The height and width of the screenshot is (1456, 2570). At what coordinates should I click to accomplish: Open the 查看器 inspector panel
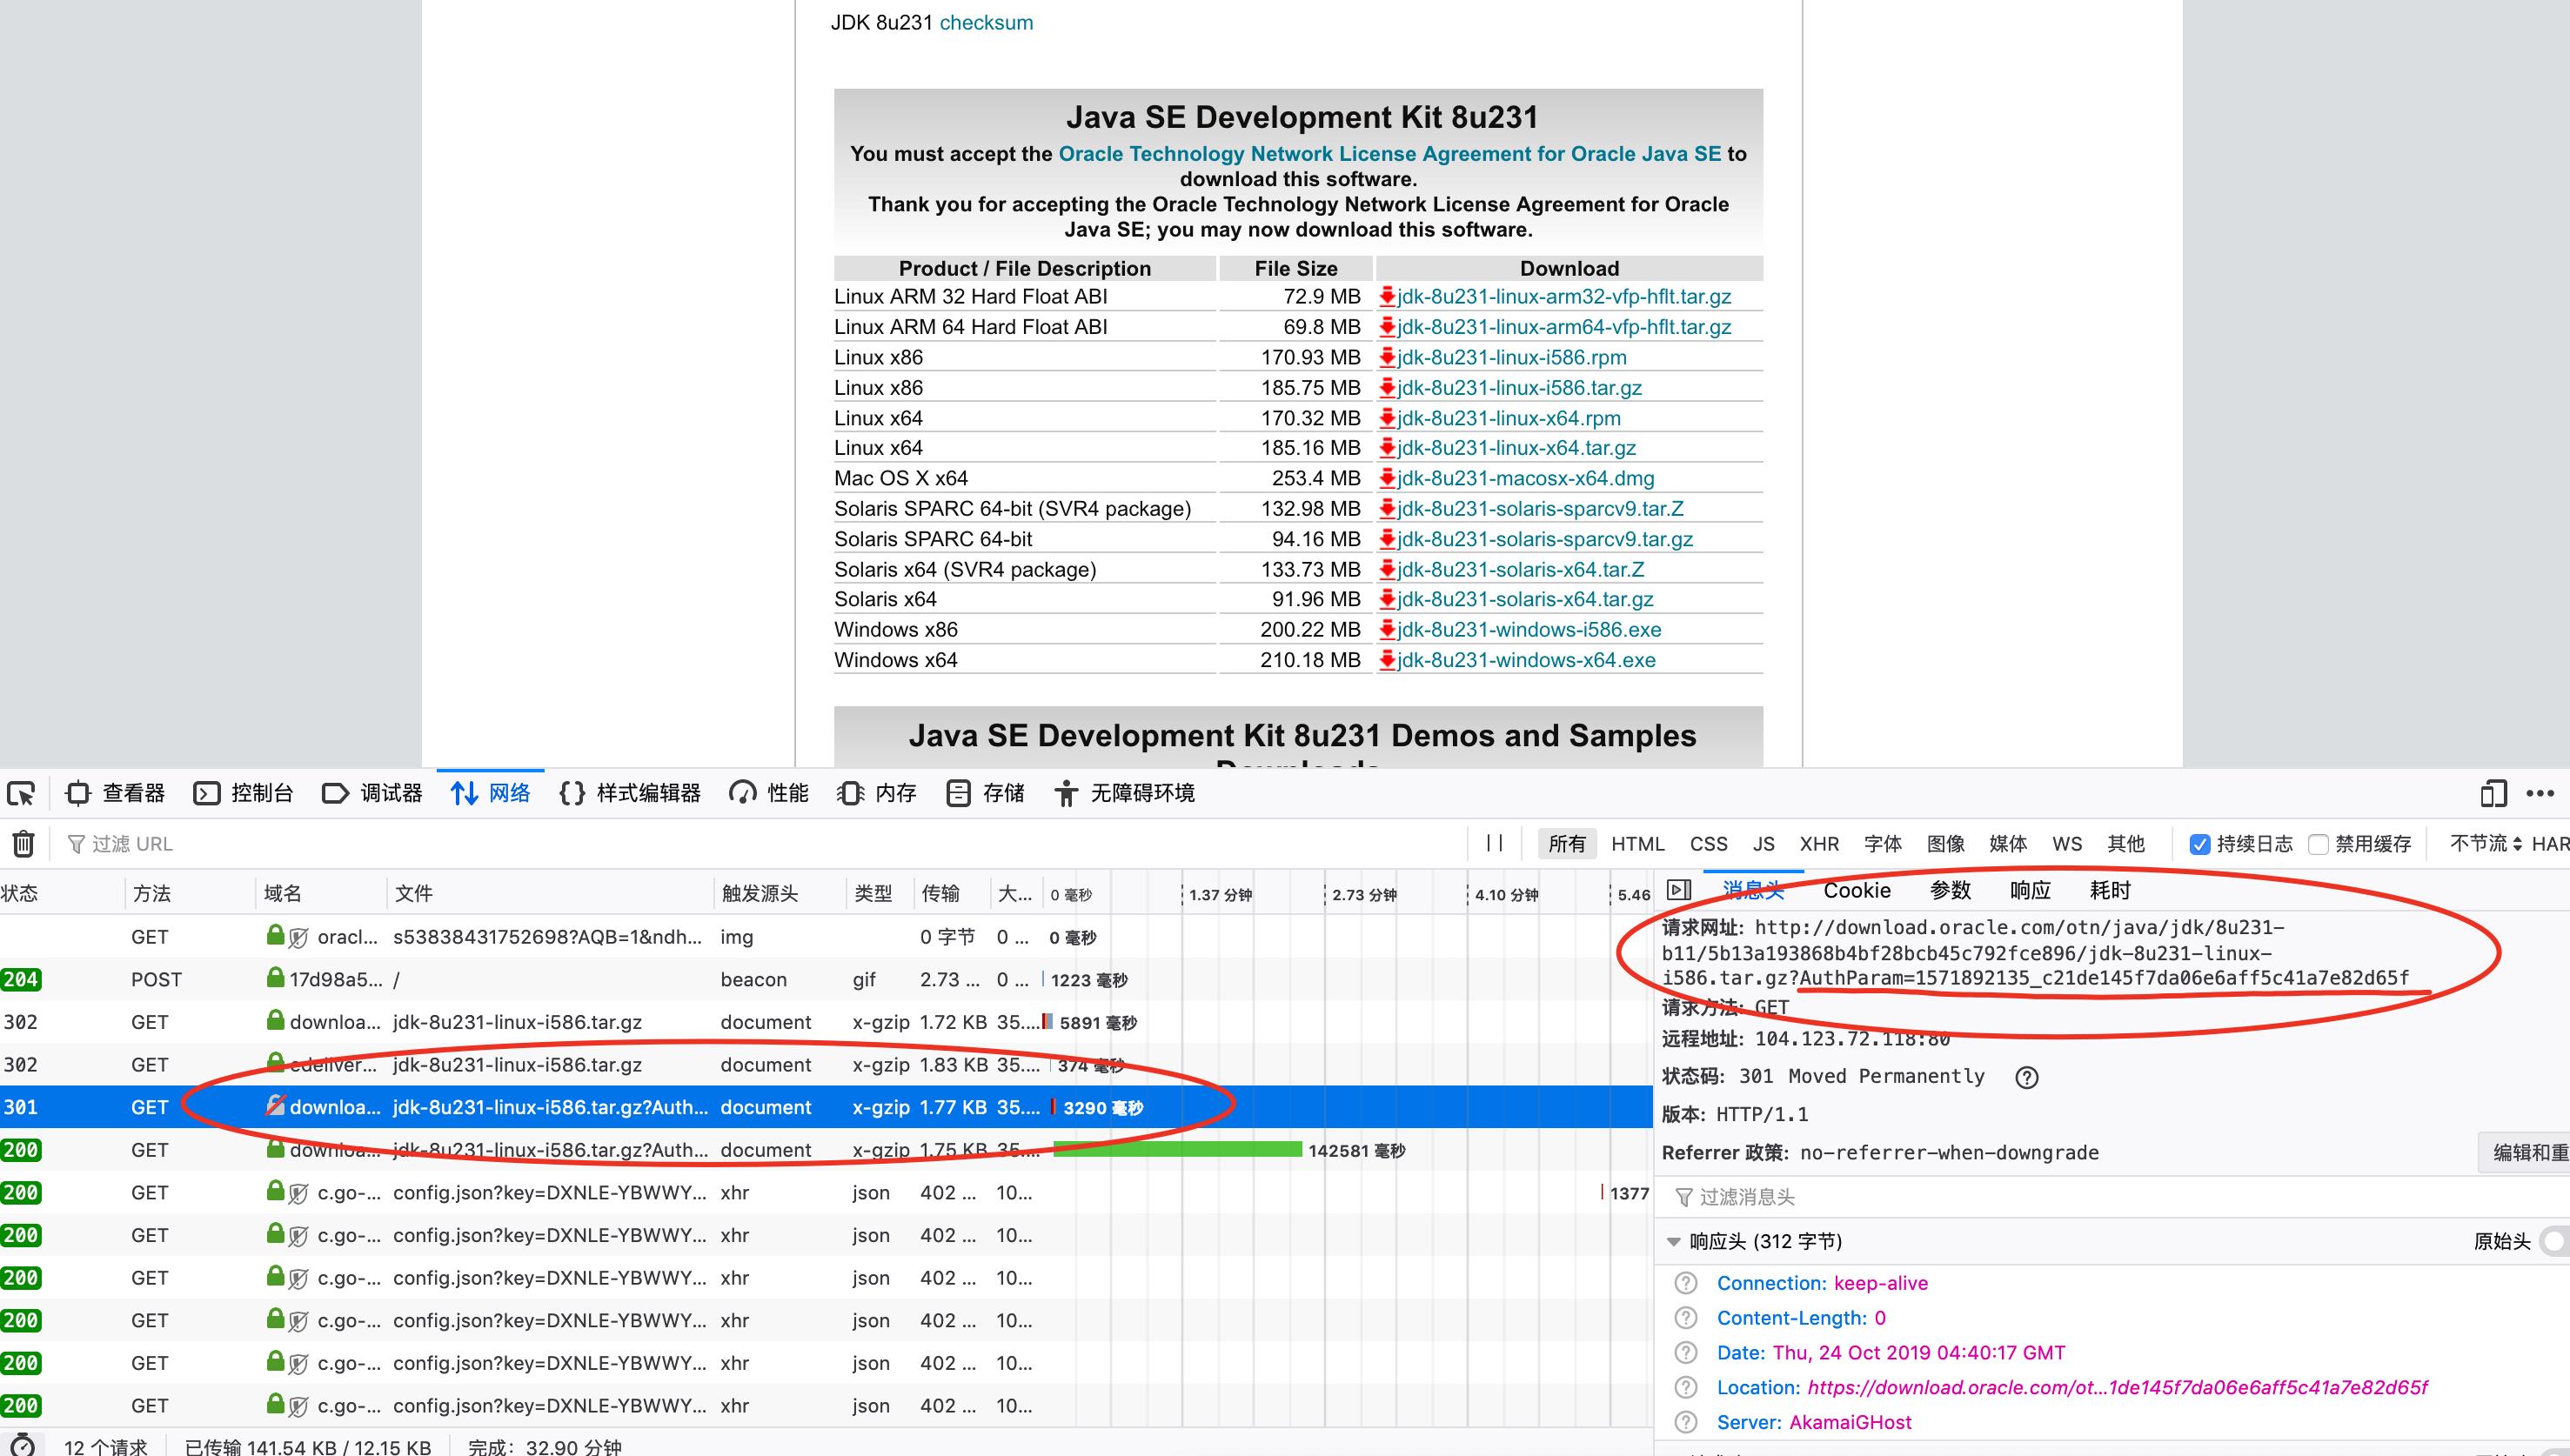click(115, 794)
